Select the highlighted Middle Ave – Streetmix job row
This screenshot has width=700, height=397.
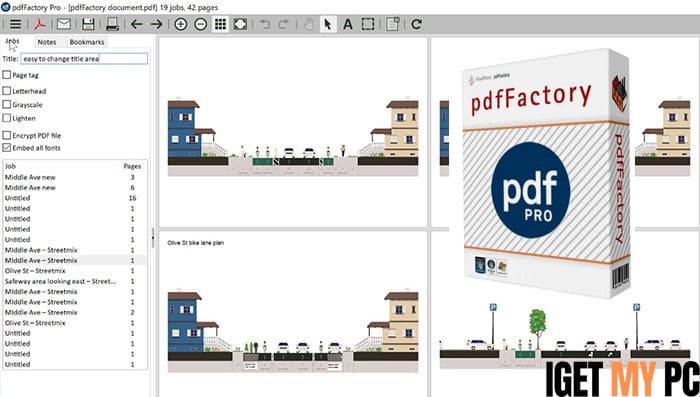75,260
